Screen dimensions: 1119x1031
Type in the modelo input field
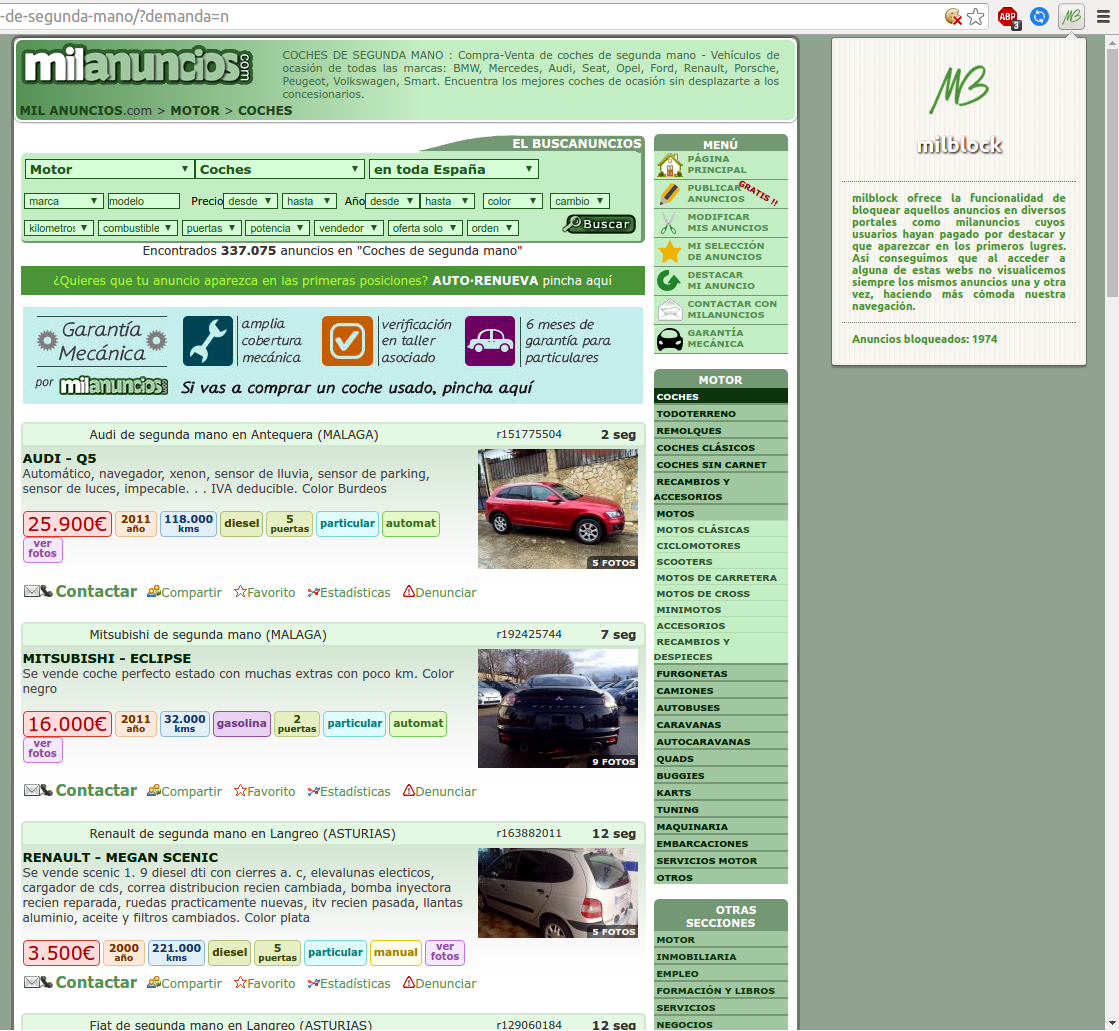coord(143,201)
